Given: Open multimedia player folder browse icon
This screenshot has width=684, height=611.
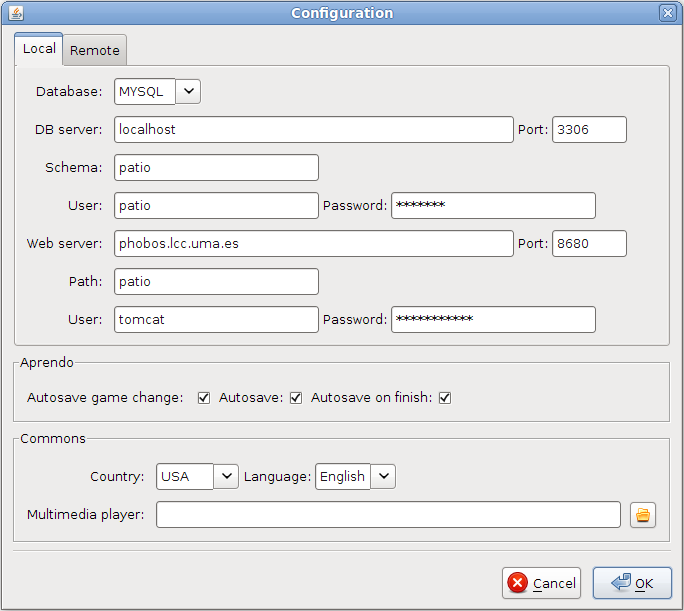Looking at the screenshot, I should (x=643, y=515).
